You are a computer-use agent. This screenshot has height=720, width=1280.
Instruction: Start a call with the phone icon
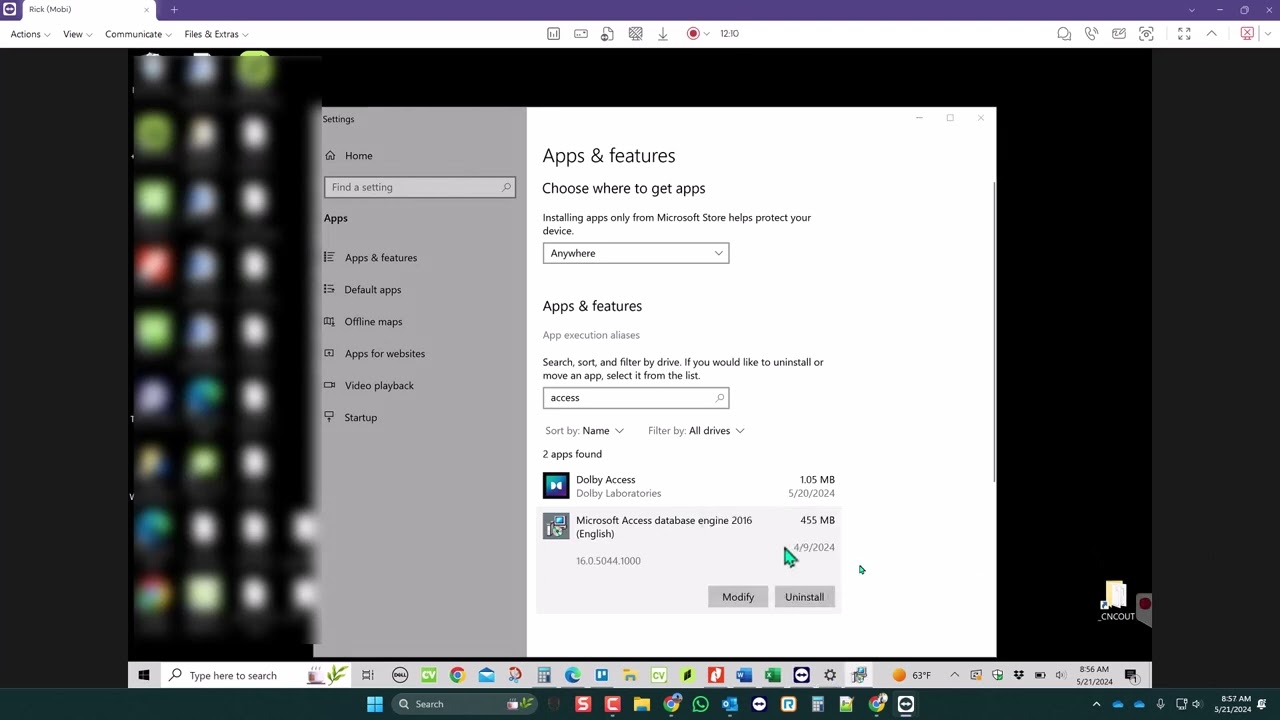pyautogui.click(x=1092, y=34)
